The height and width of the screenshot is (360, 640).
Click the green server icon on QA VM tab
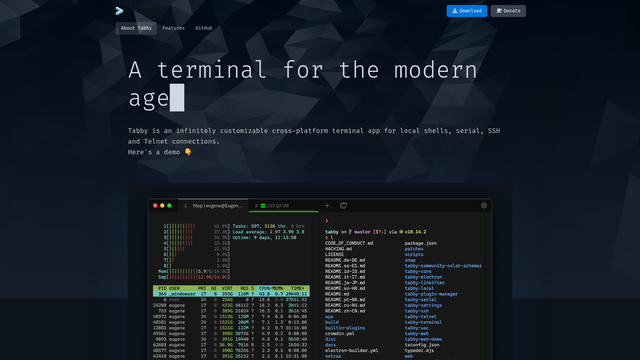pos(263,206)
